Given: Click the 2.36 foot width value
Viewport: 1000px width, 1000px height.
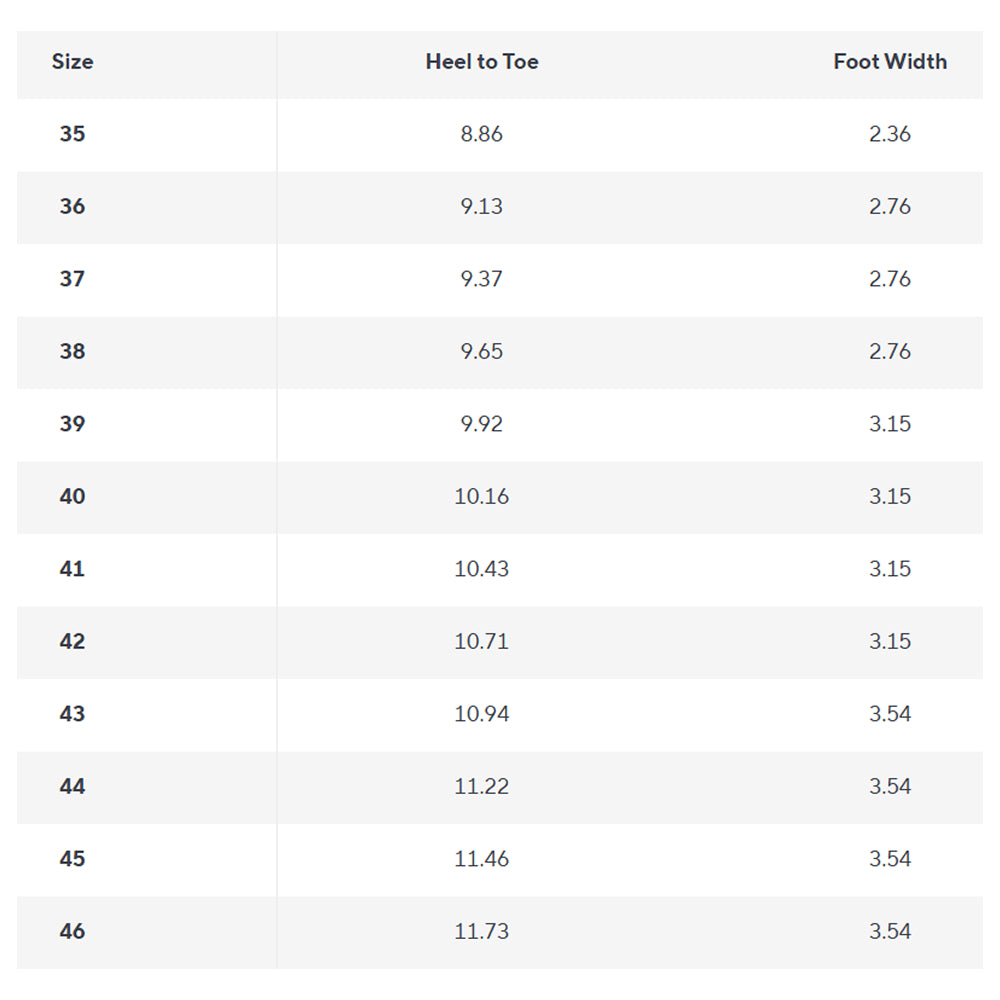Looking at the screenshot, I should tap(890, 134).
